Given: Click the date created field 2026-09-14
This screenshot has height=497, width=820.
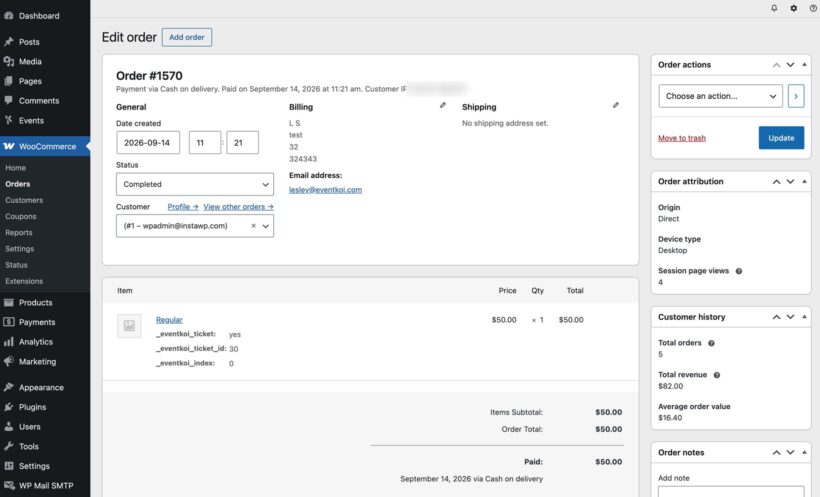Looking at the screenshot, I should click(148, 142).
